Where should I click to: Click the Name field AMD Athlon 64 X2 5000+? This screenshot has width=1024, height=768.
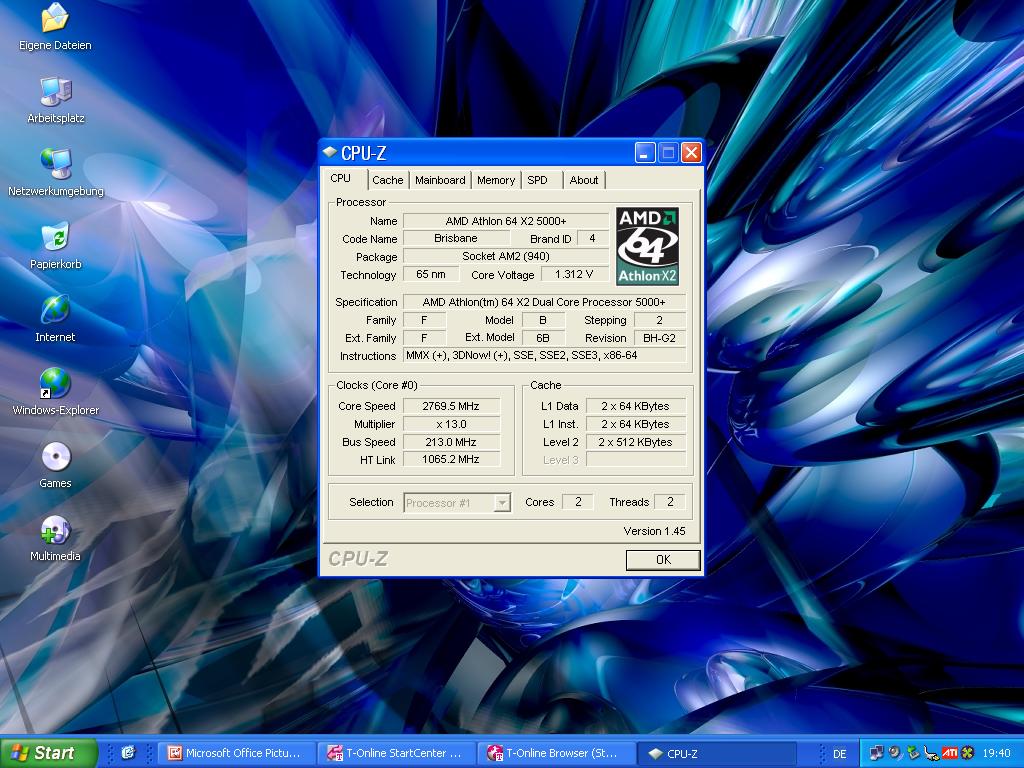505,221
